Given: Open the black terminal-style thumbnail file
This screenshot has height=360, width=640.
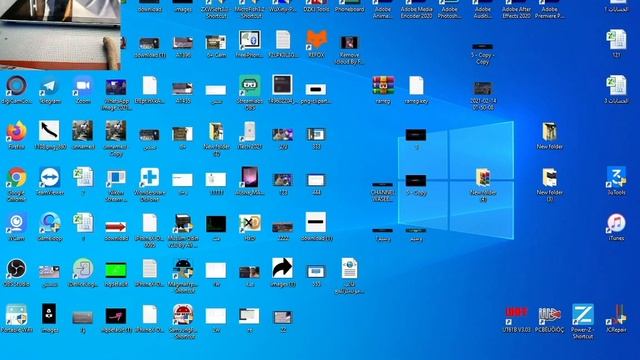Looking at the screenshot, I should coord(216,224).
